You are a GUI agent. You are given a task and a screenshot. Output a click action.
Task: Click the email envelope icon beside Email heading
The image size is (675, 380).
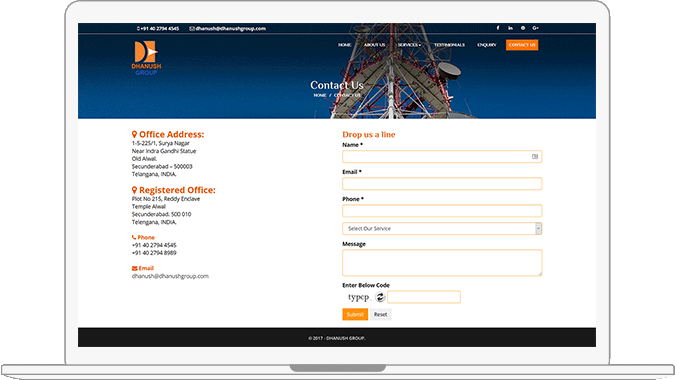134,268
